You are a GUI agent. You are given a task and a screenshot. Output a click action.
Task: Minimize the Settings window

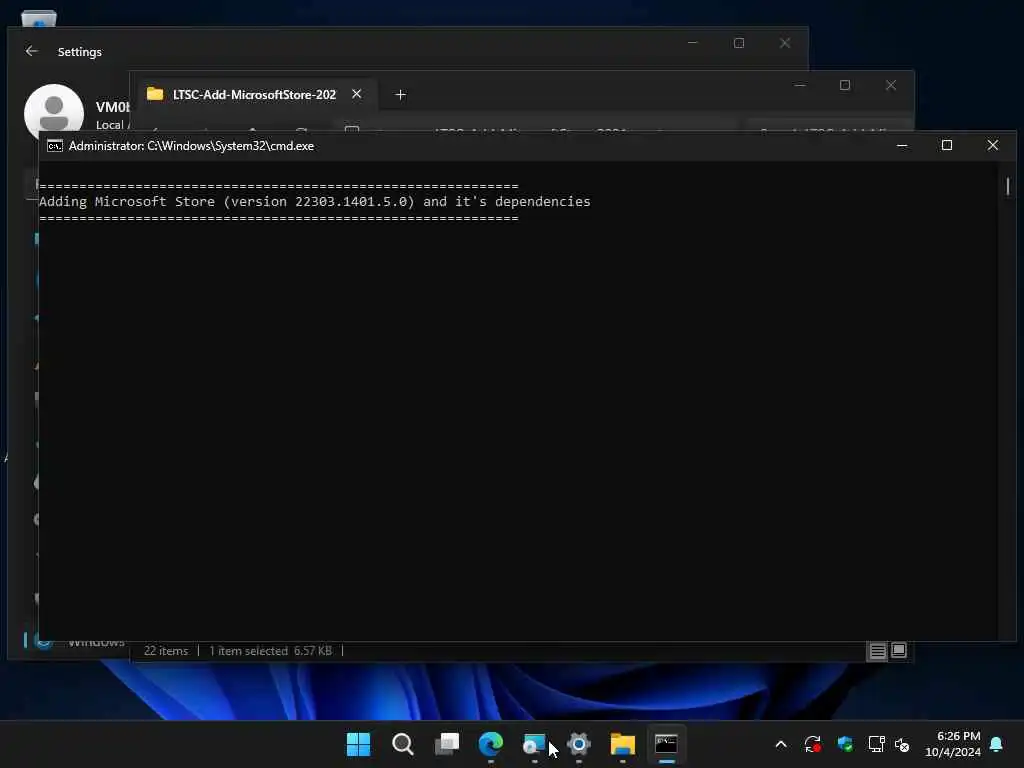(693, 43)
